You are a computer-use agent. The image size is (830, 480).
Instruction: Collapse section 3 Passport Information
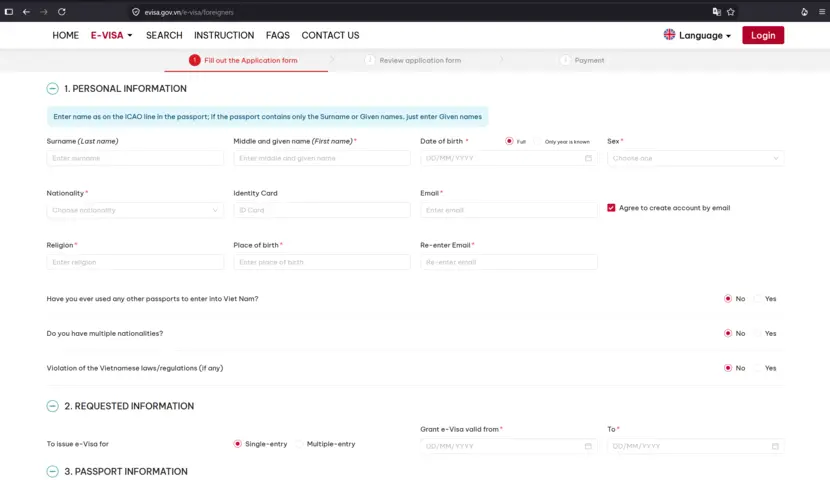[52, 472]
